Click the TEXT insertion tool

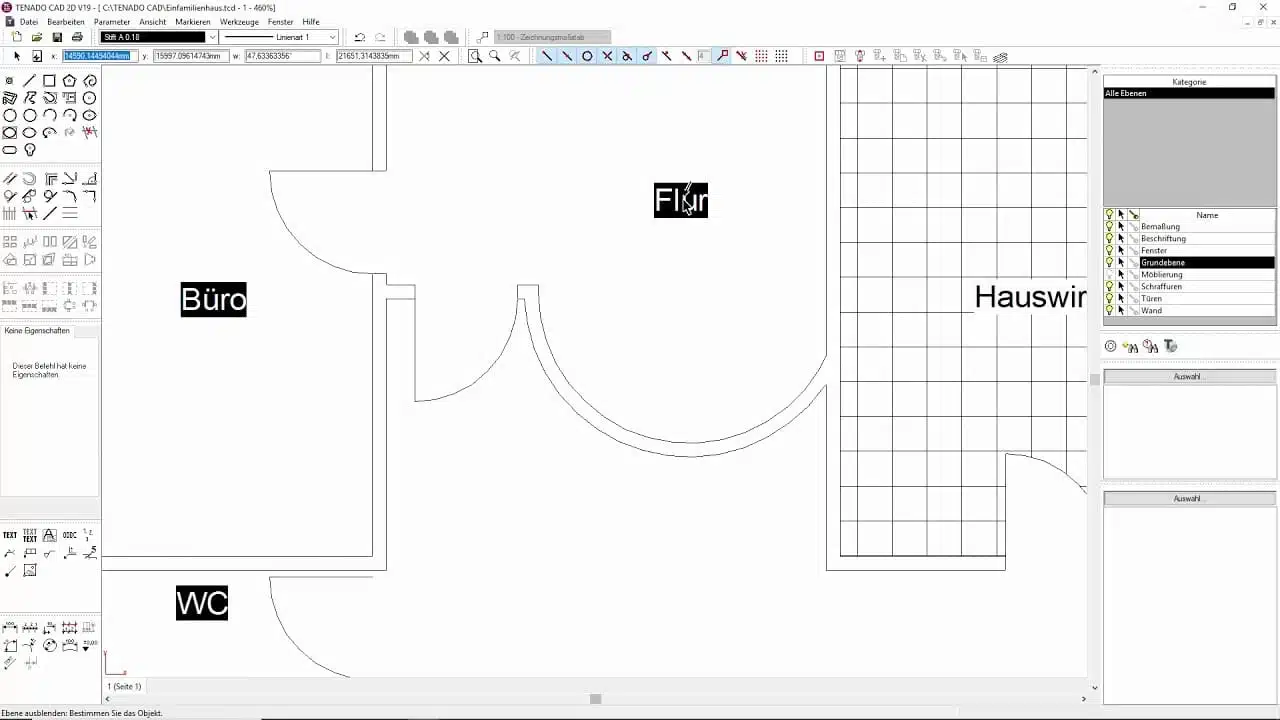click(x=9, y=535)
